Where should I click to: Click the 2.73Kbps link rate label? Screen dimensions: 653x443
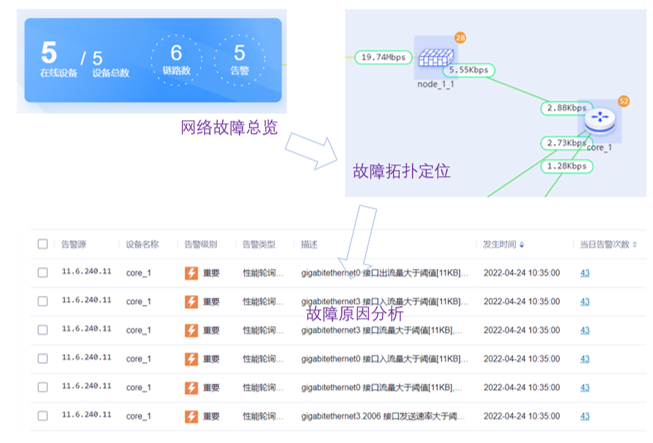(566, 143)
